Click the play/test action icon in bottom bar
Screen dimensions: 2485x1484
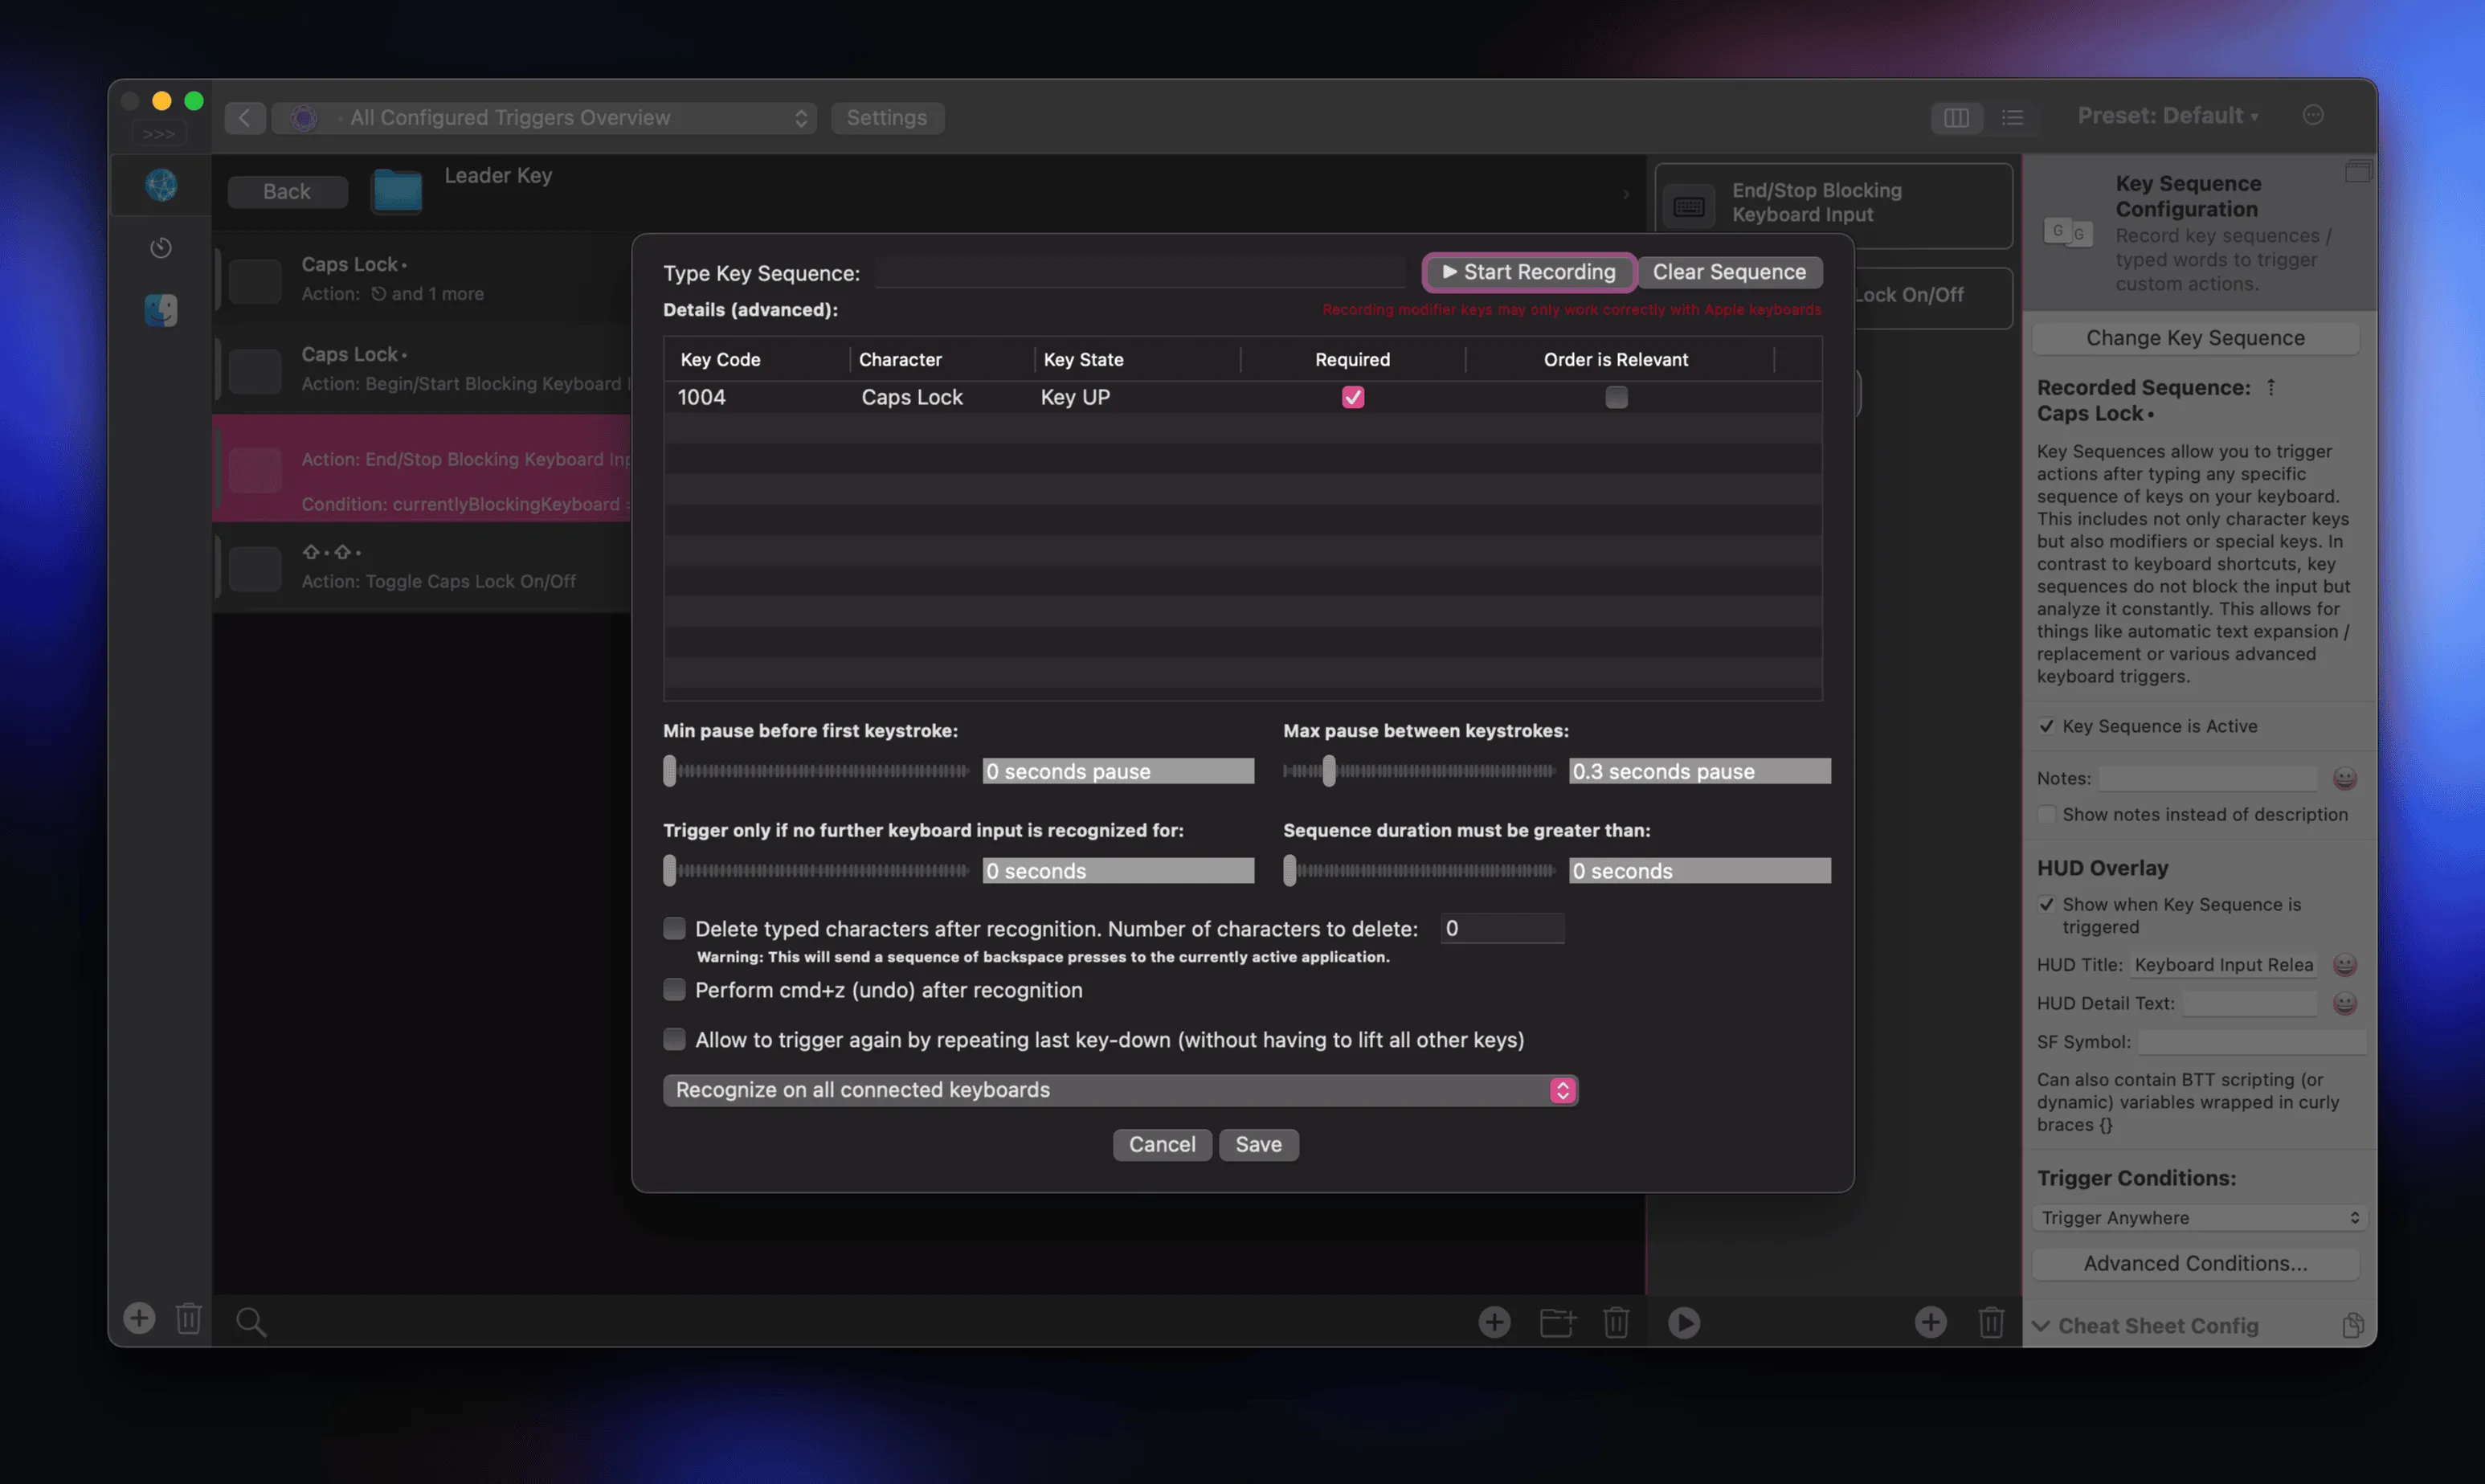point(1684,1322)
